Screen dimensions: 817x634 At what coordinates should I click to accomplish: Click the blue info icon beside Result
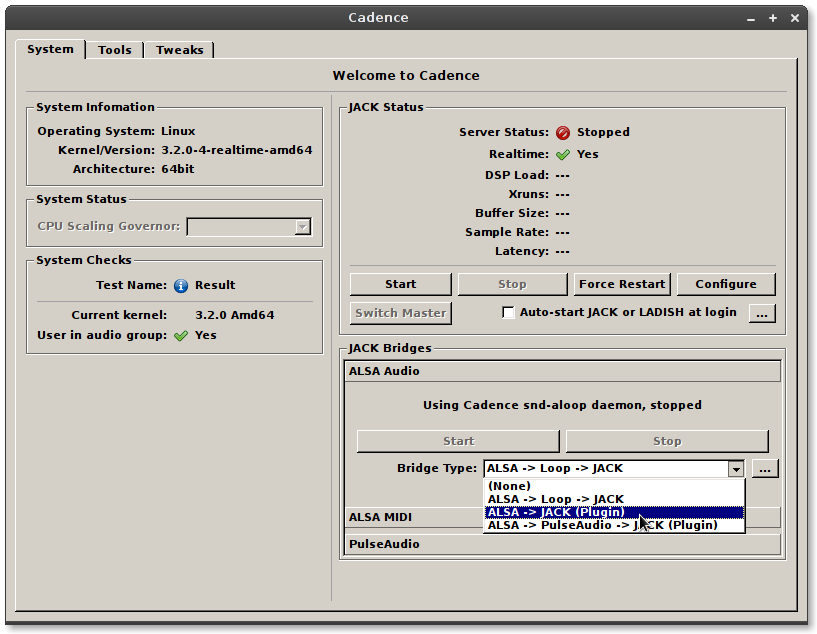(x=181, y=285)
